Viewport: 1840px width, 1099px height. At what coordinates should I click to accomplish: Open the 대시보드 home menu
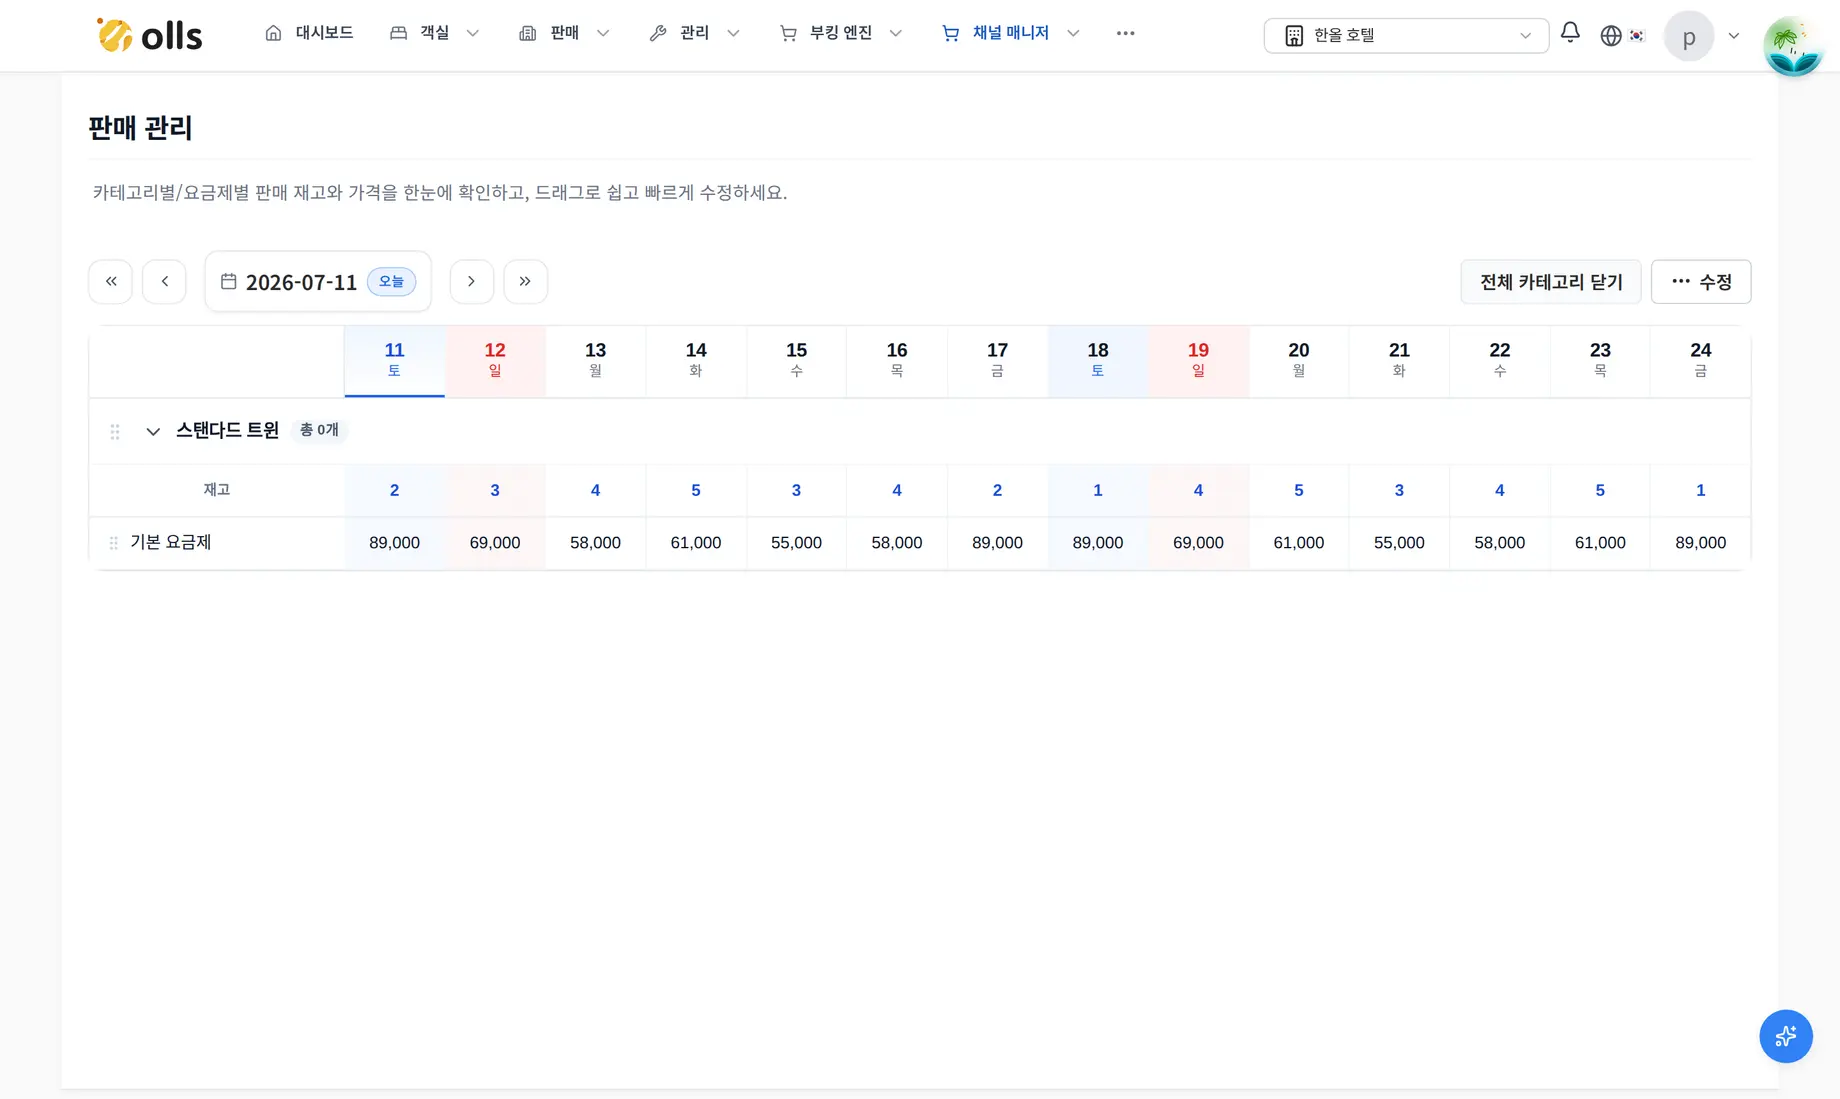pos(309,33)
